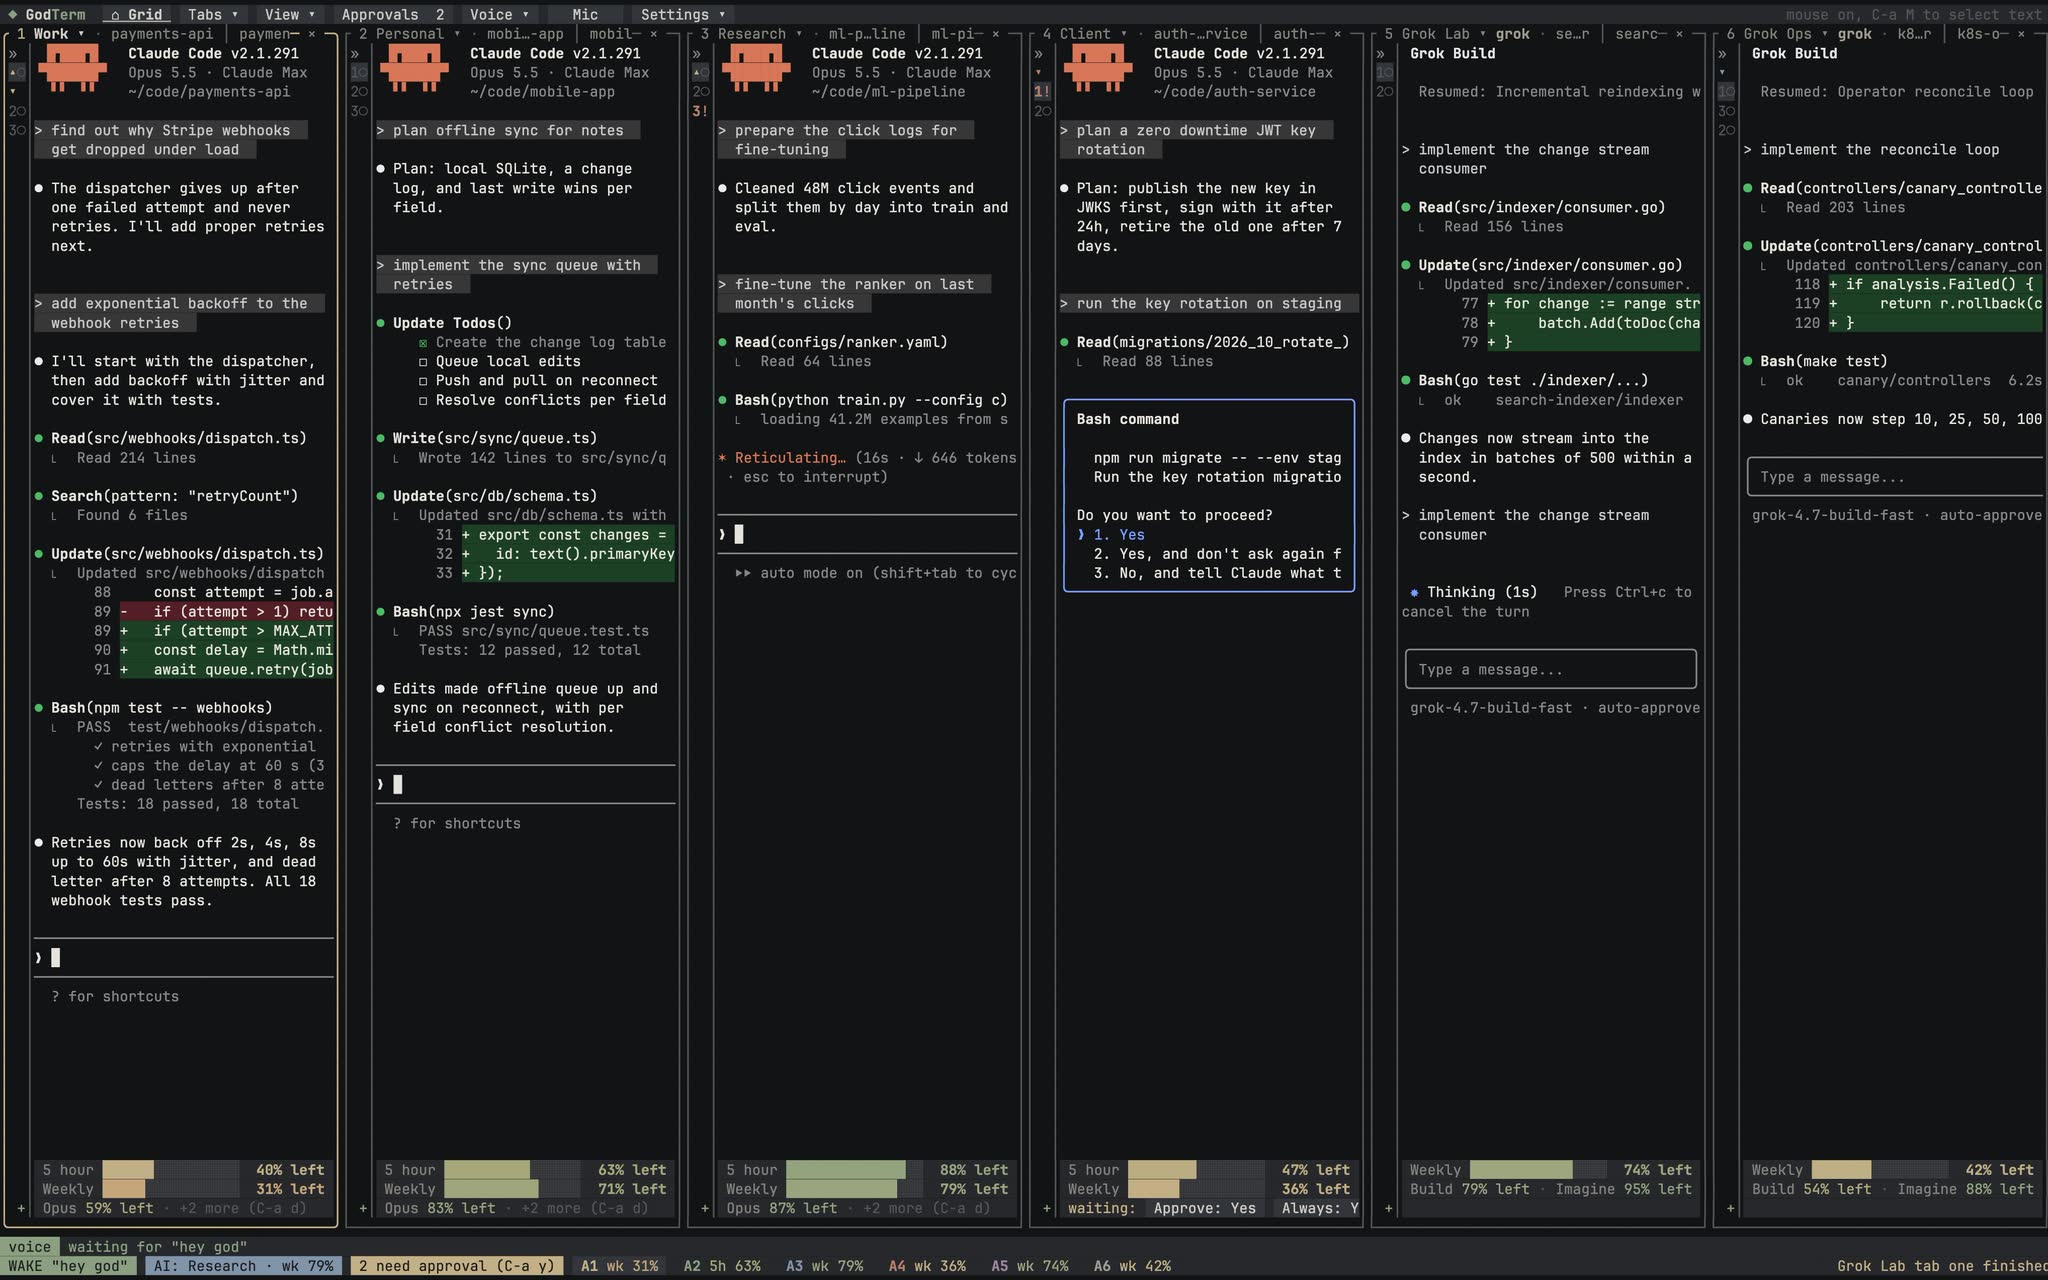
Task: Select the payments-api tab in Work pane
Action: coord(161,34)
